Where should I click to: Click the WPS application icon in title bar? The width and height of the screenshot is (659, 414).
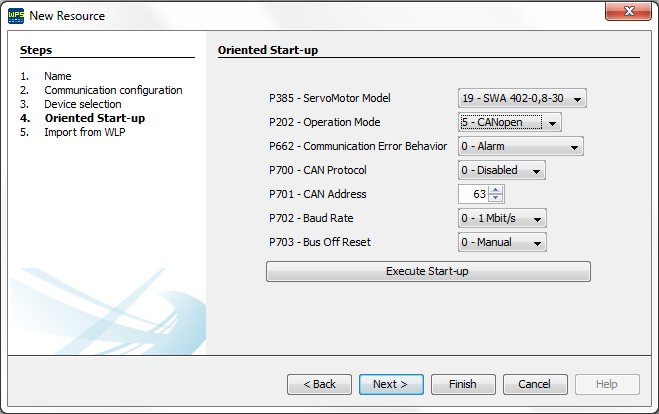(x=16, y=15)
